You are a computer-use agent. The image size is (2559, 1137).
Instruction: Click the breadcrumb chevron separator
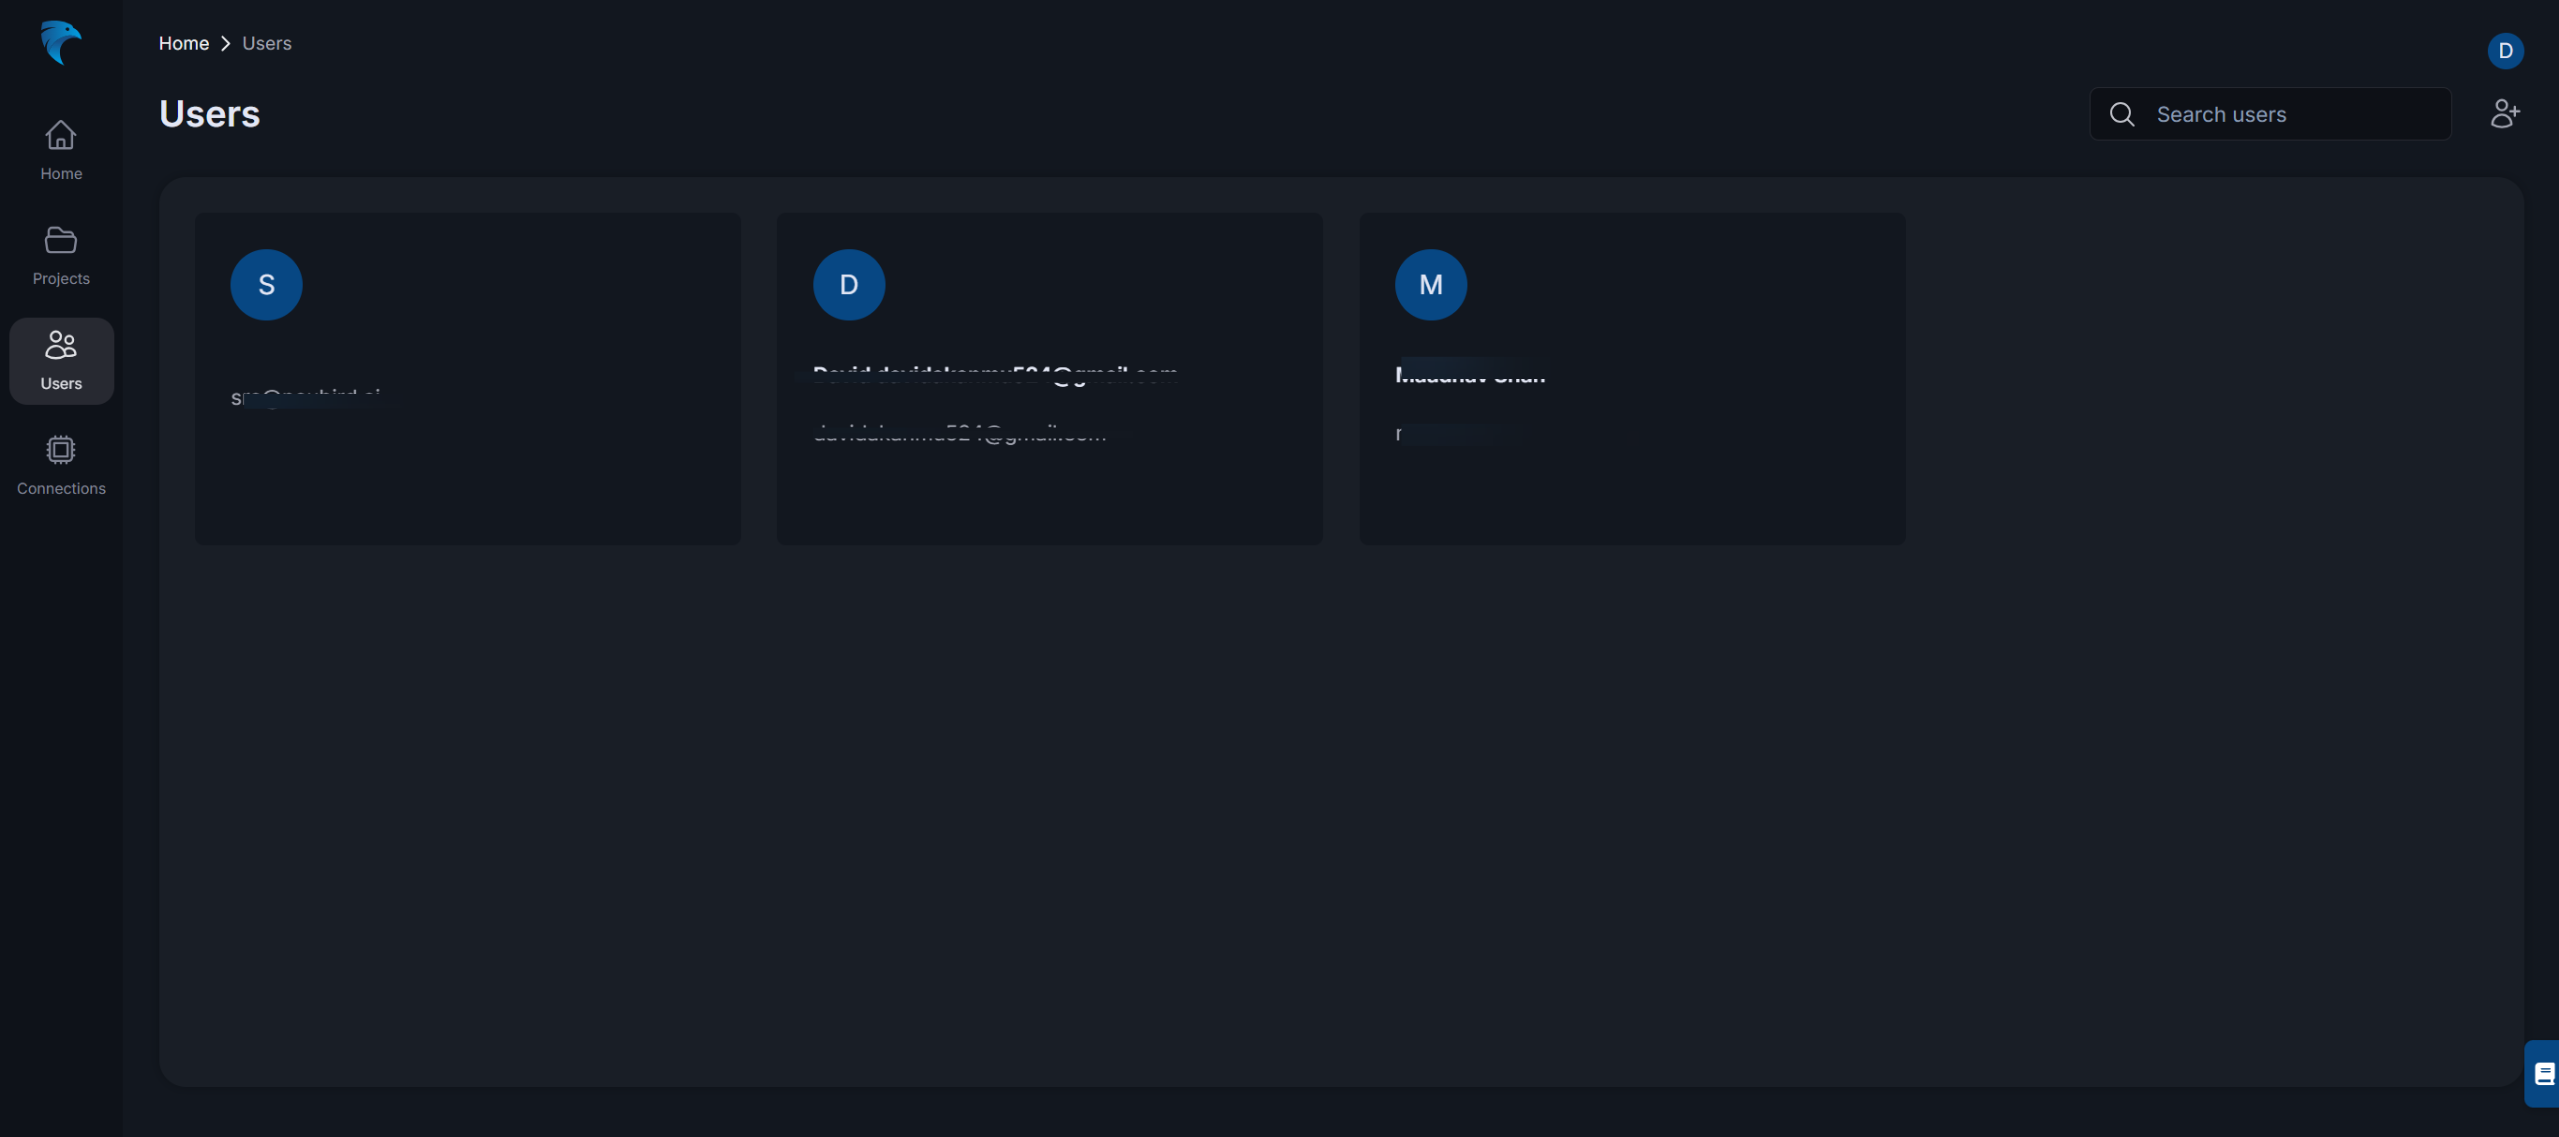(x=226, y=43)
